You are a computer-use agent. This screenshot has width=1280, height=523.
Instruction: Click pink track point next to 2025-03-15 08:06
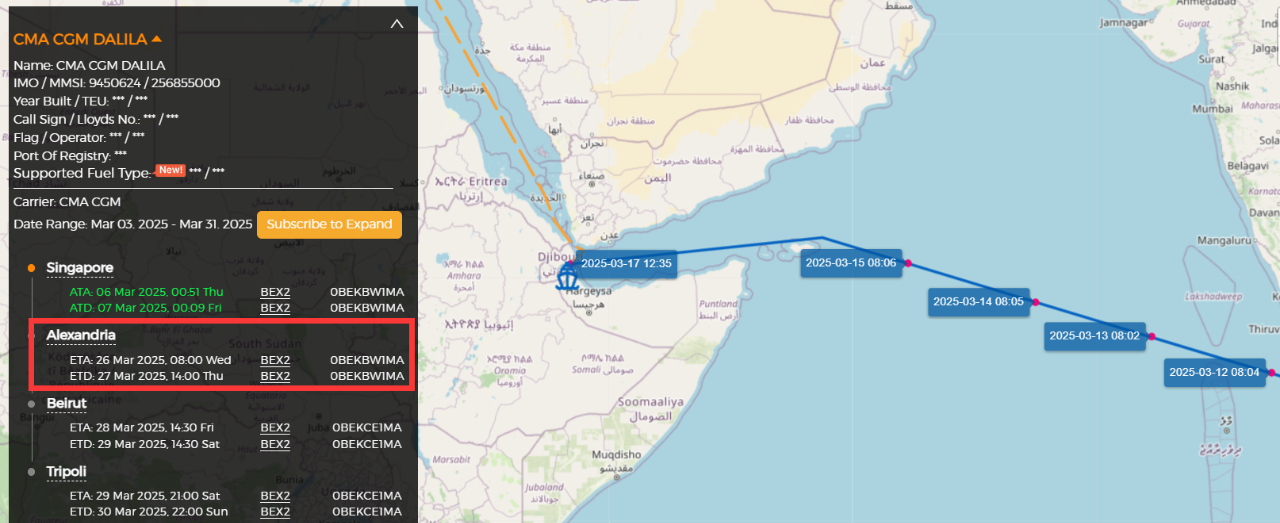908,264
